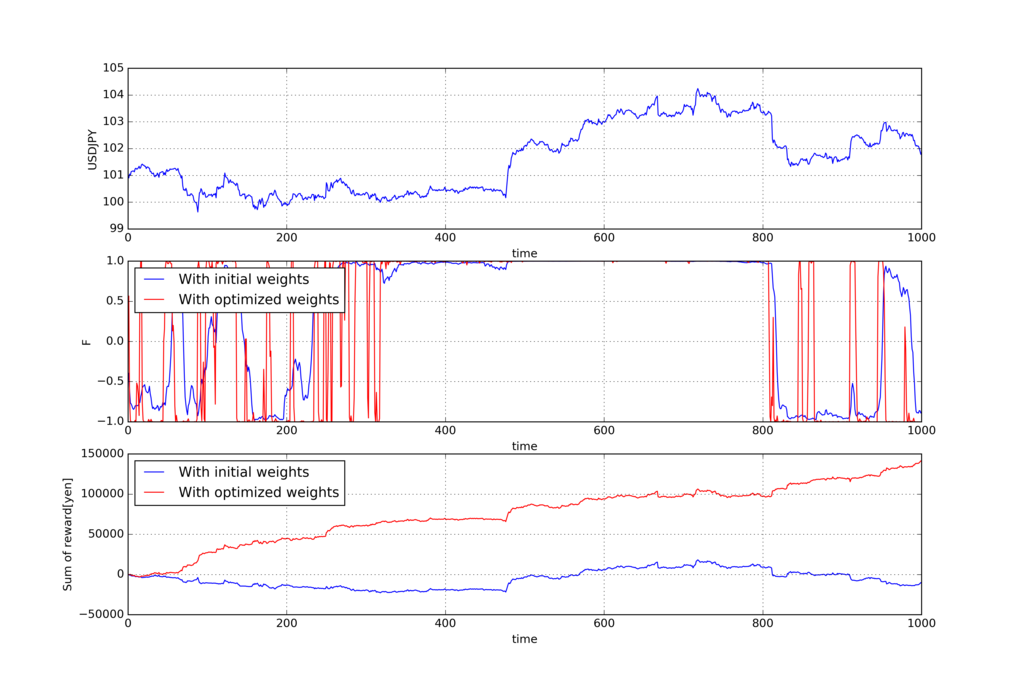Click the −1.0 tick on F axis

pyautogui.click(x=110, y=421)
